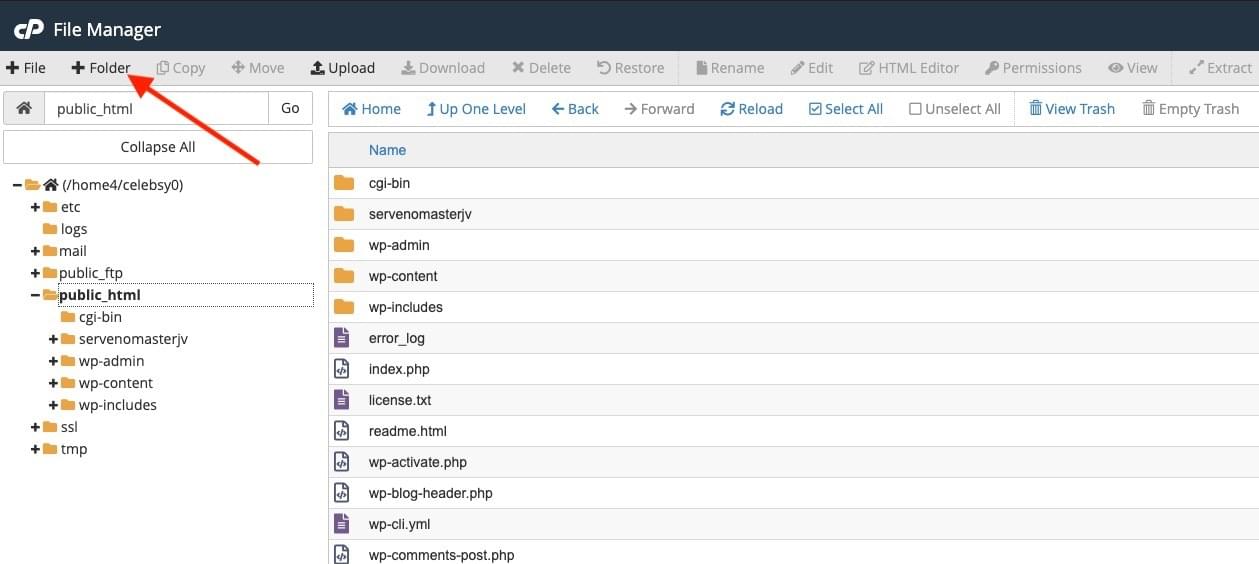Click the public_html path input field
1259x564 pixels.
(156, 108)
